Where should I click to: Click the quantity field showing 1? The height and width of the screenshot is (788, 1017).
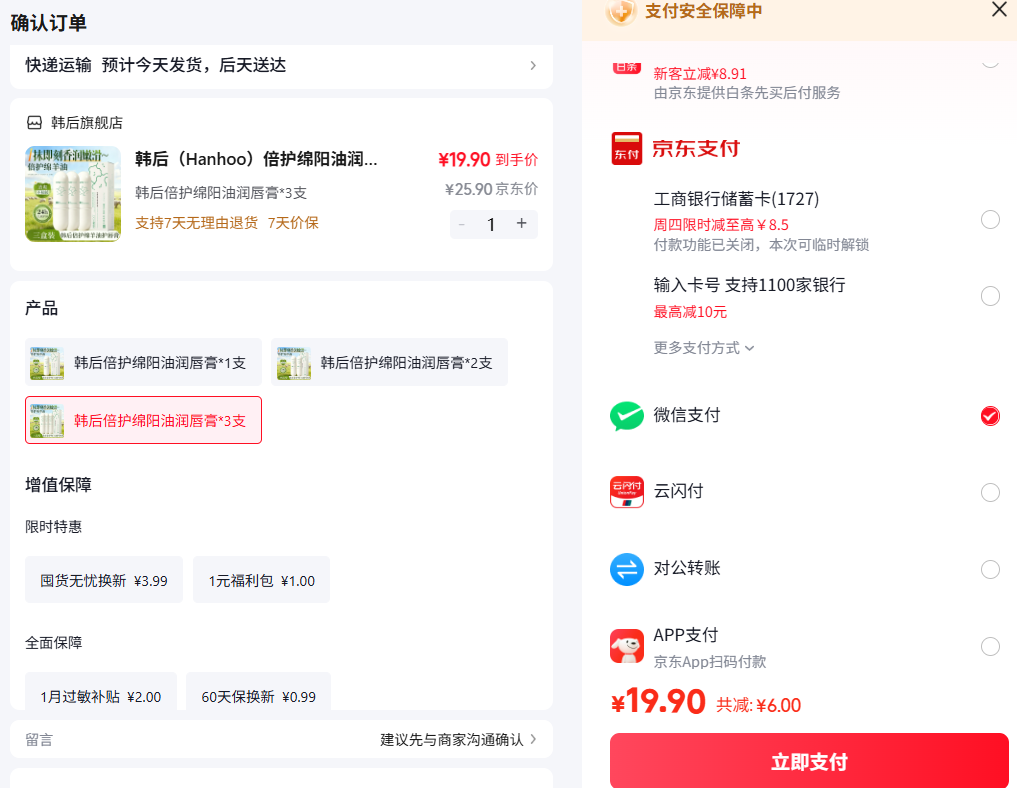tap(492, 224)
